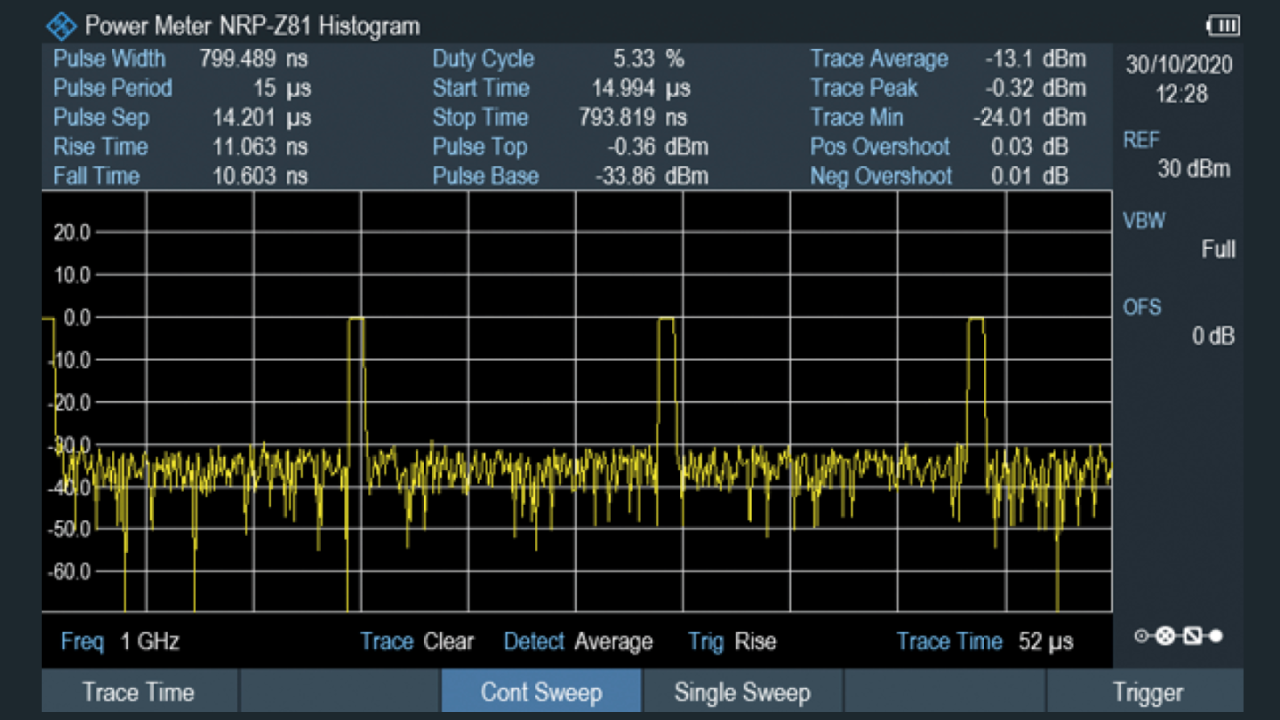Select the Single Sweep softkey
The width and height of the screenshot is (1280, 720).
[742, 692]
